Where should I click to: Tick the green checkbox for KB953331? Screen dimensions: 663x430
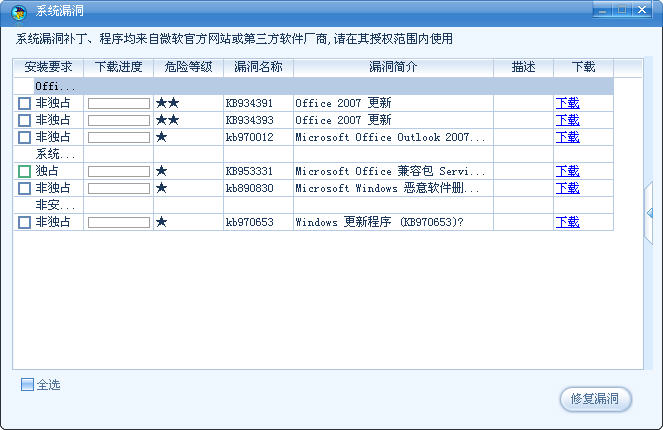(x=25, y=171)
